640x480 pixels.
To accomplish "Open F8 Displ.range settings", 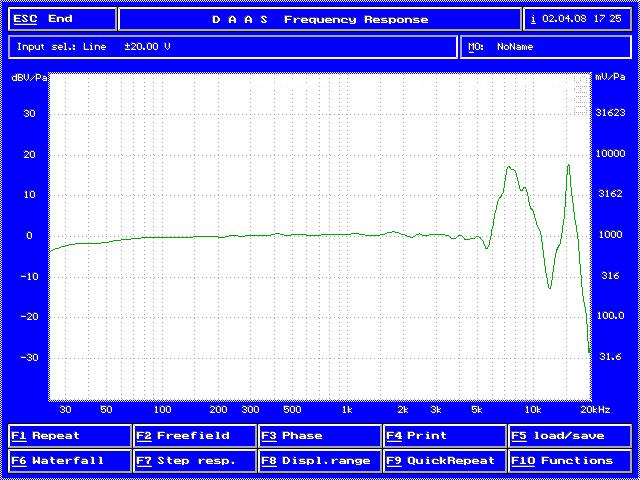I will [319, 461].
